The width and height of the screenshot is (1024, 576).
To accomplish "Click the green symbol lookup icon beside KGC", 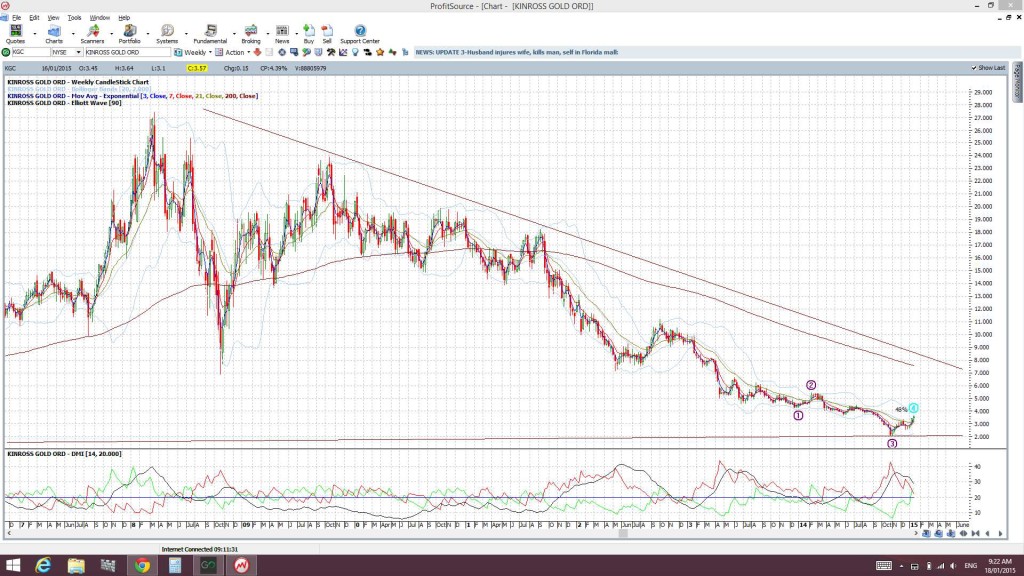I will point(6,52).
